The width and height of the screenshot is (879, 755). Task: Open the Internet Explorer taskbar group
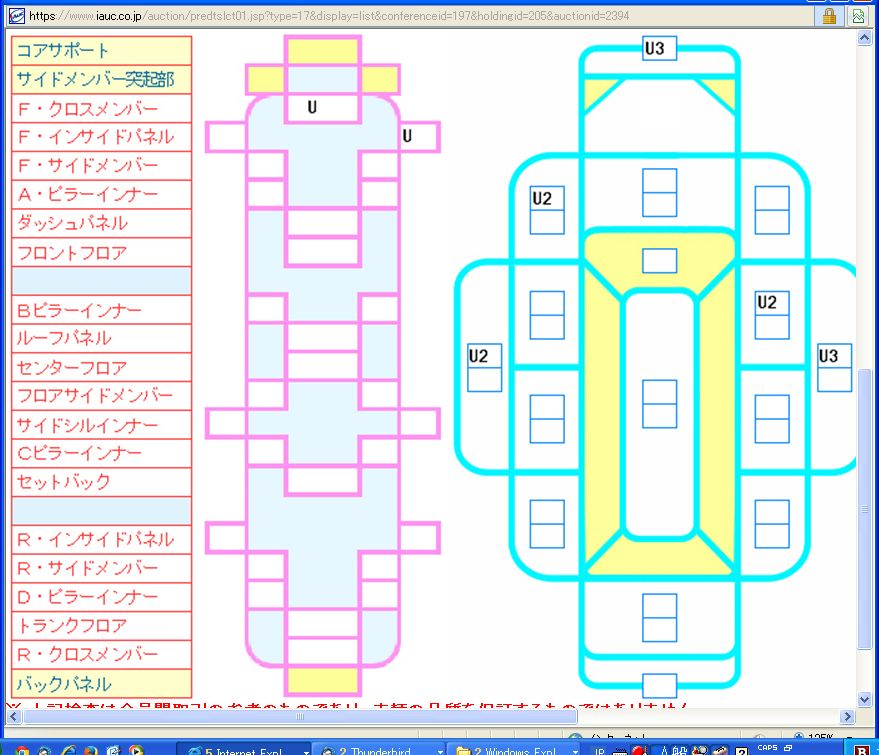pos(240,748)
